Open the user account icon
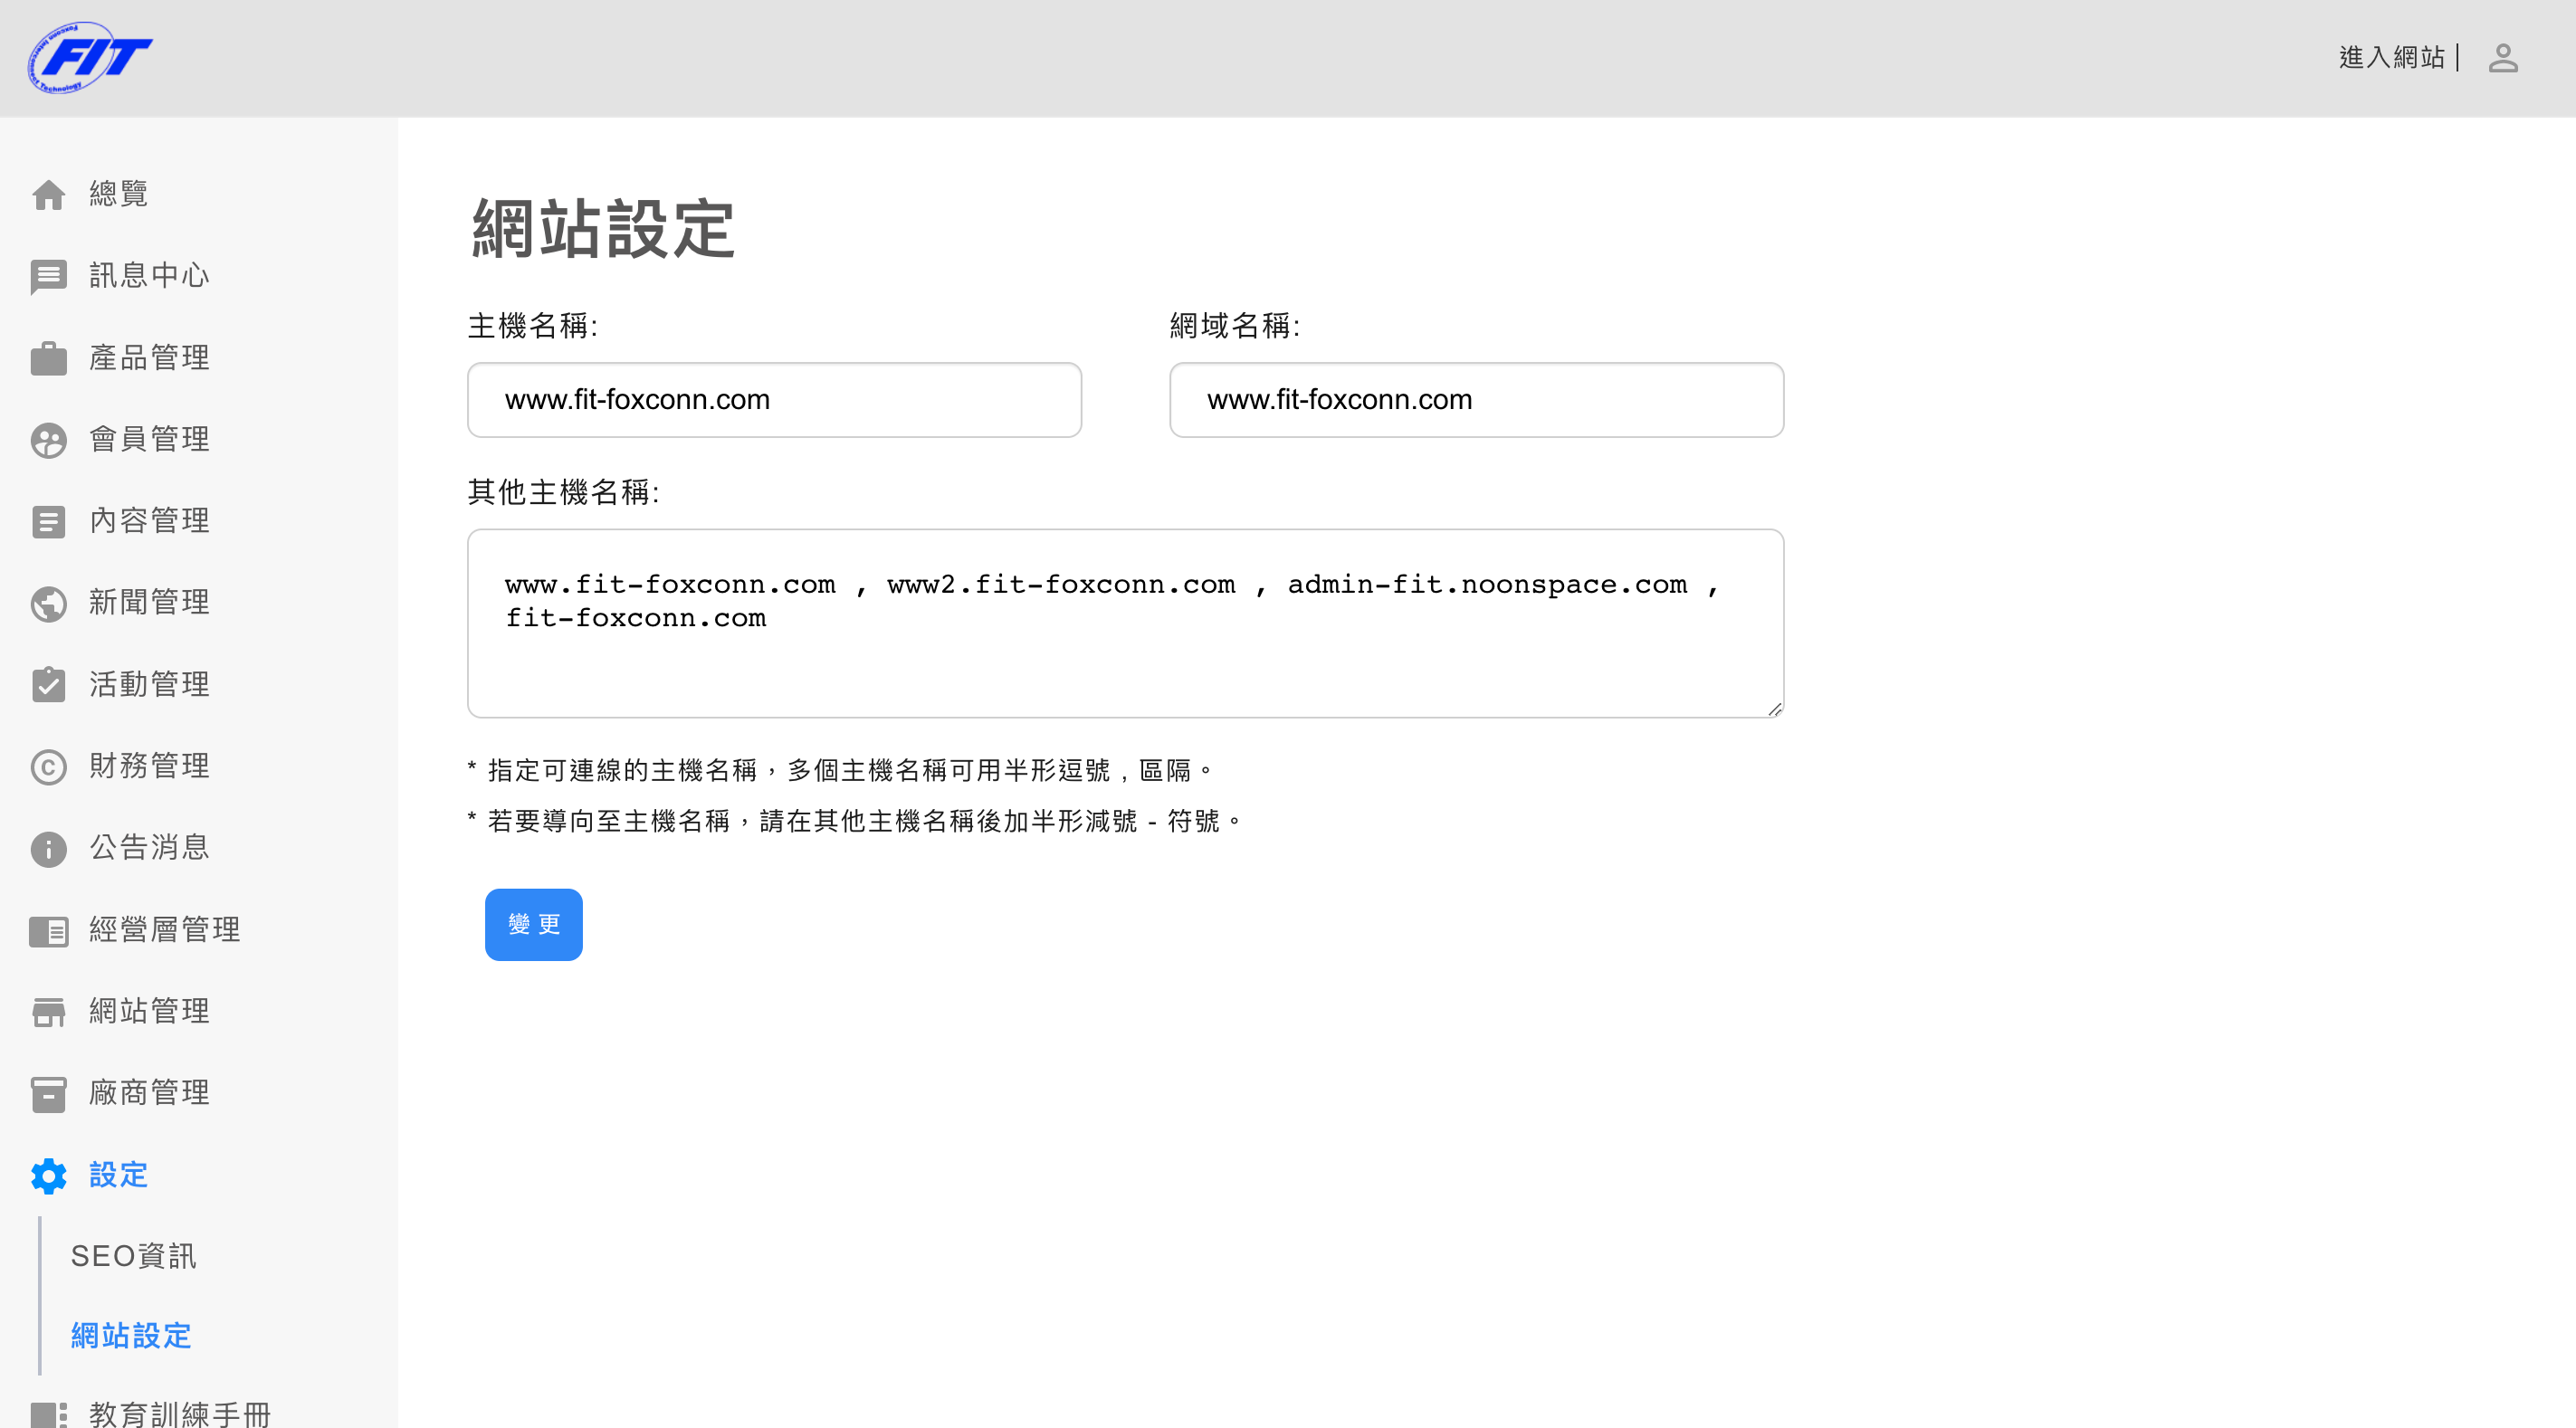 coord(2502,58)
